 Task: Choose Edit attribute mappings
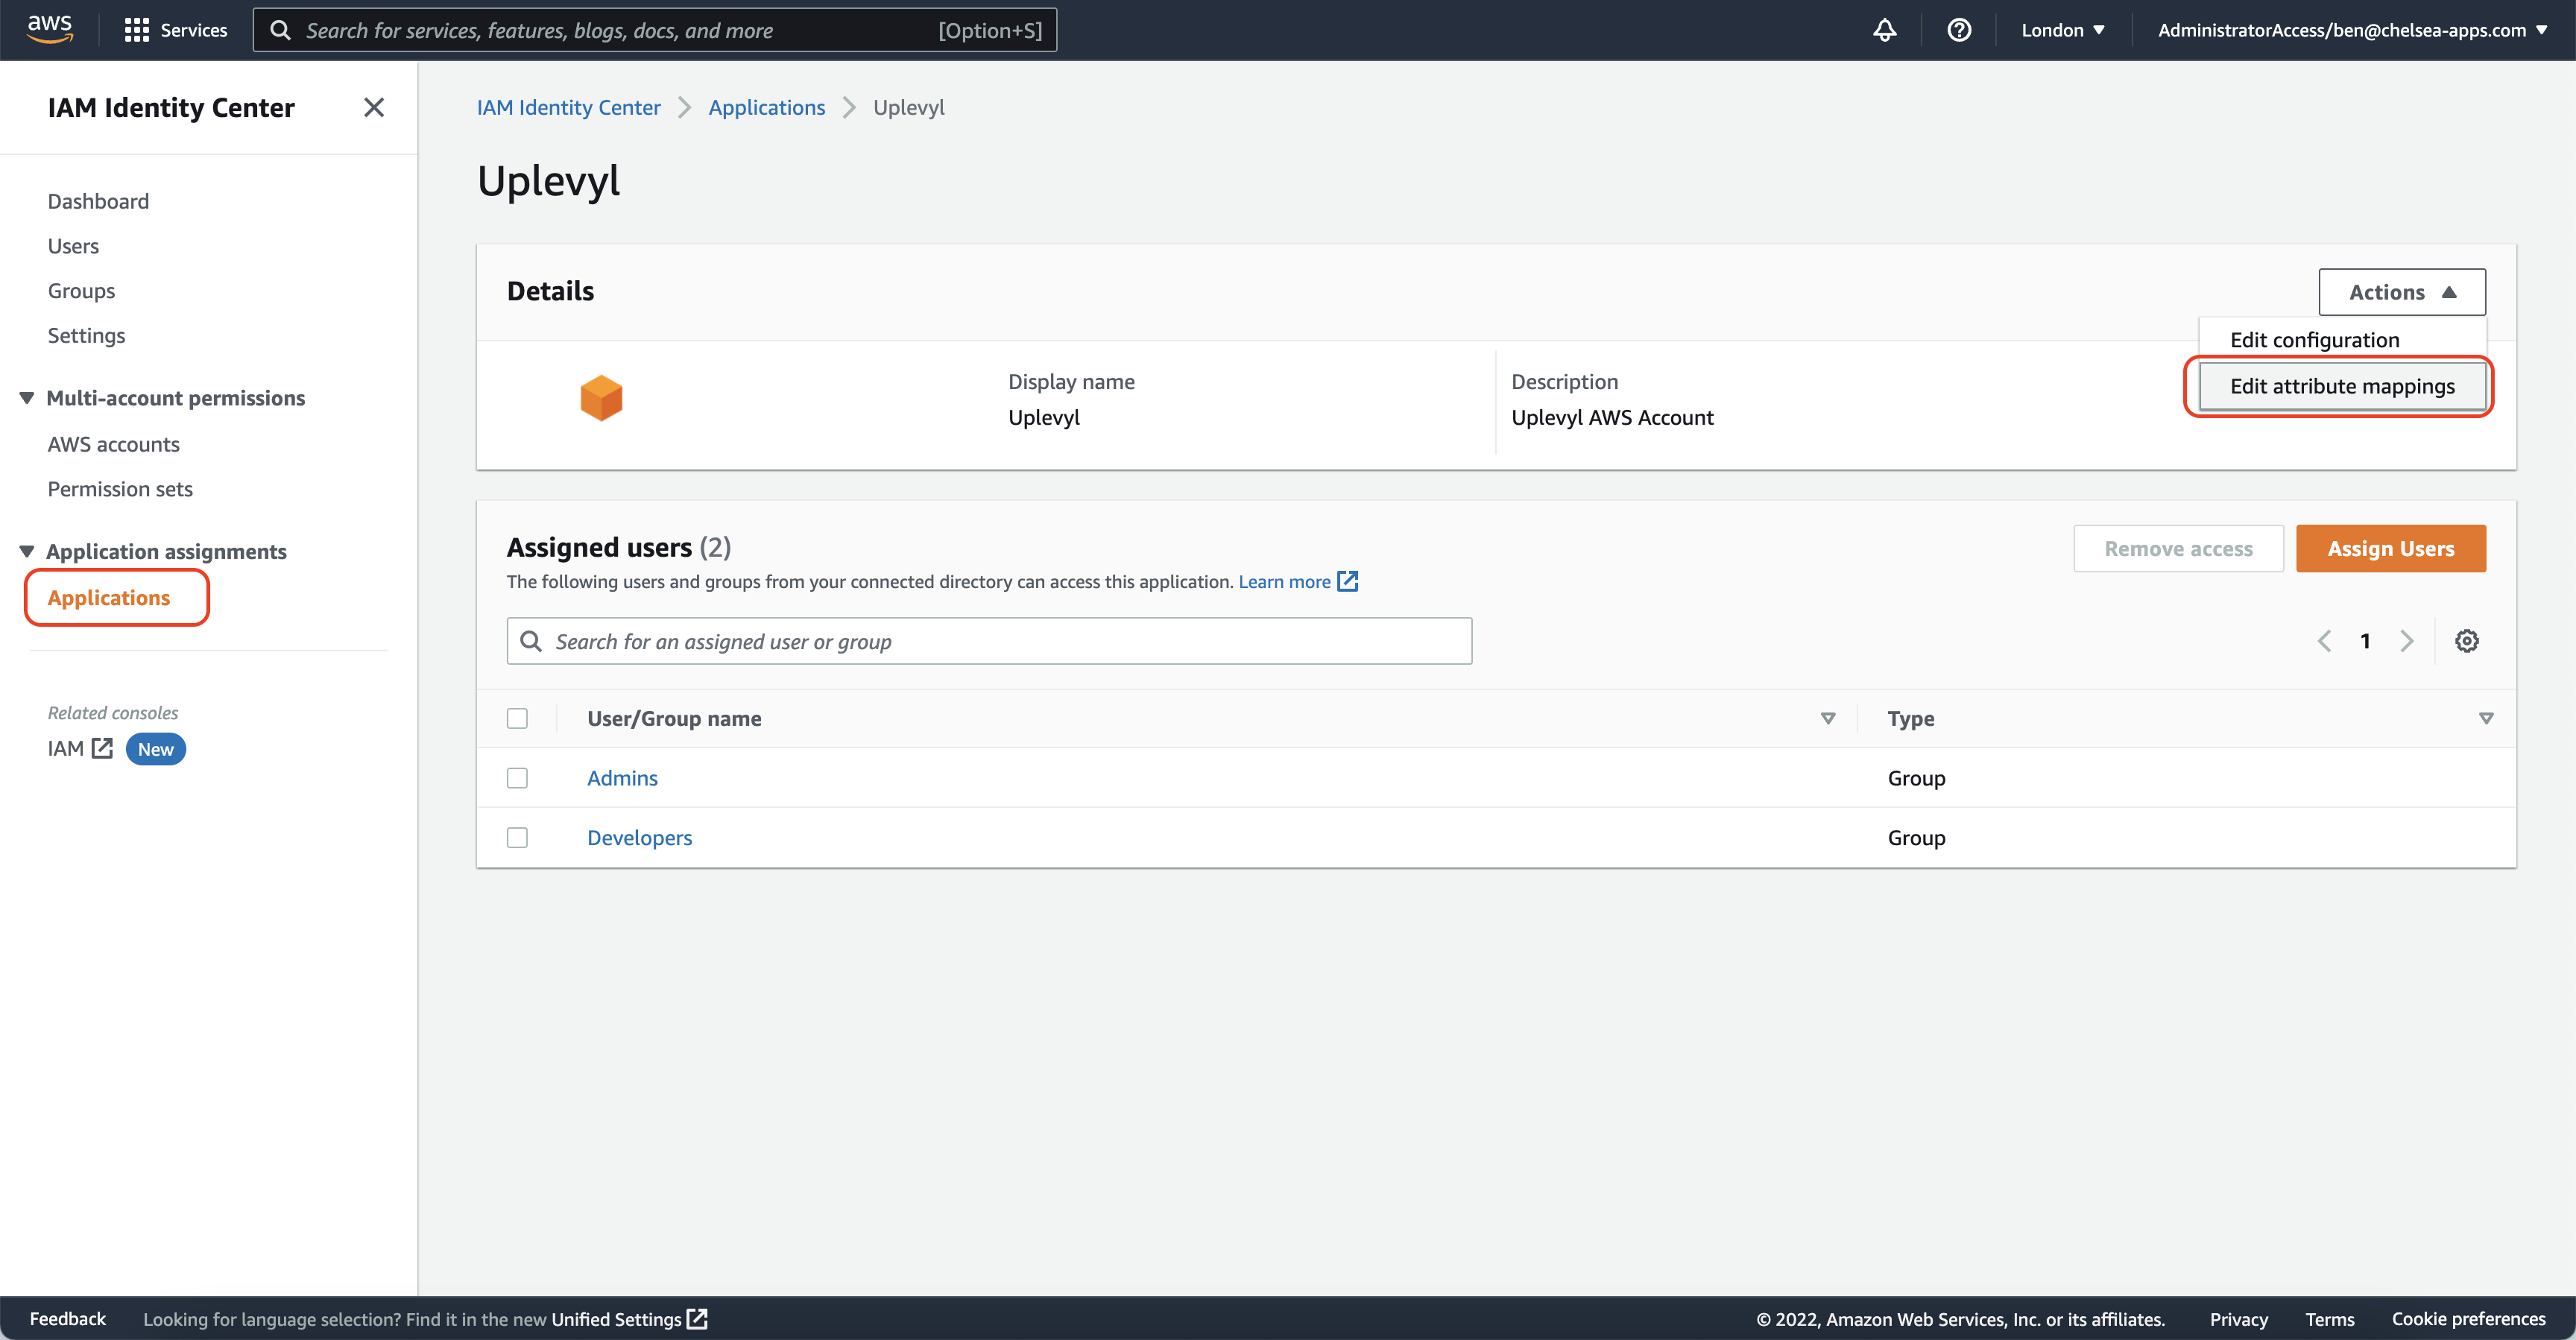point(2341,386)
